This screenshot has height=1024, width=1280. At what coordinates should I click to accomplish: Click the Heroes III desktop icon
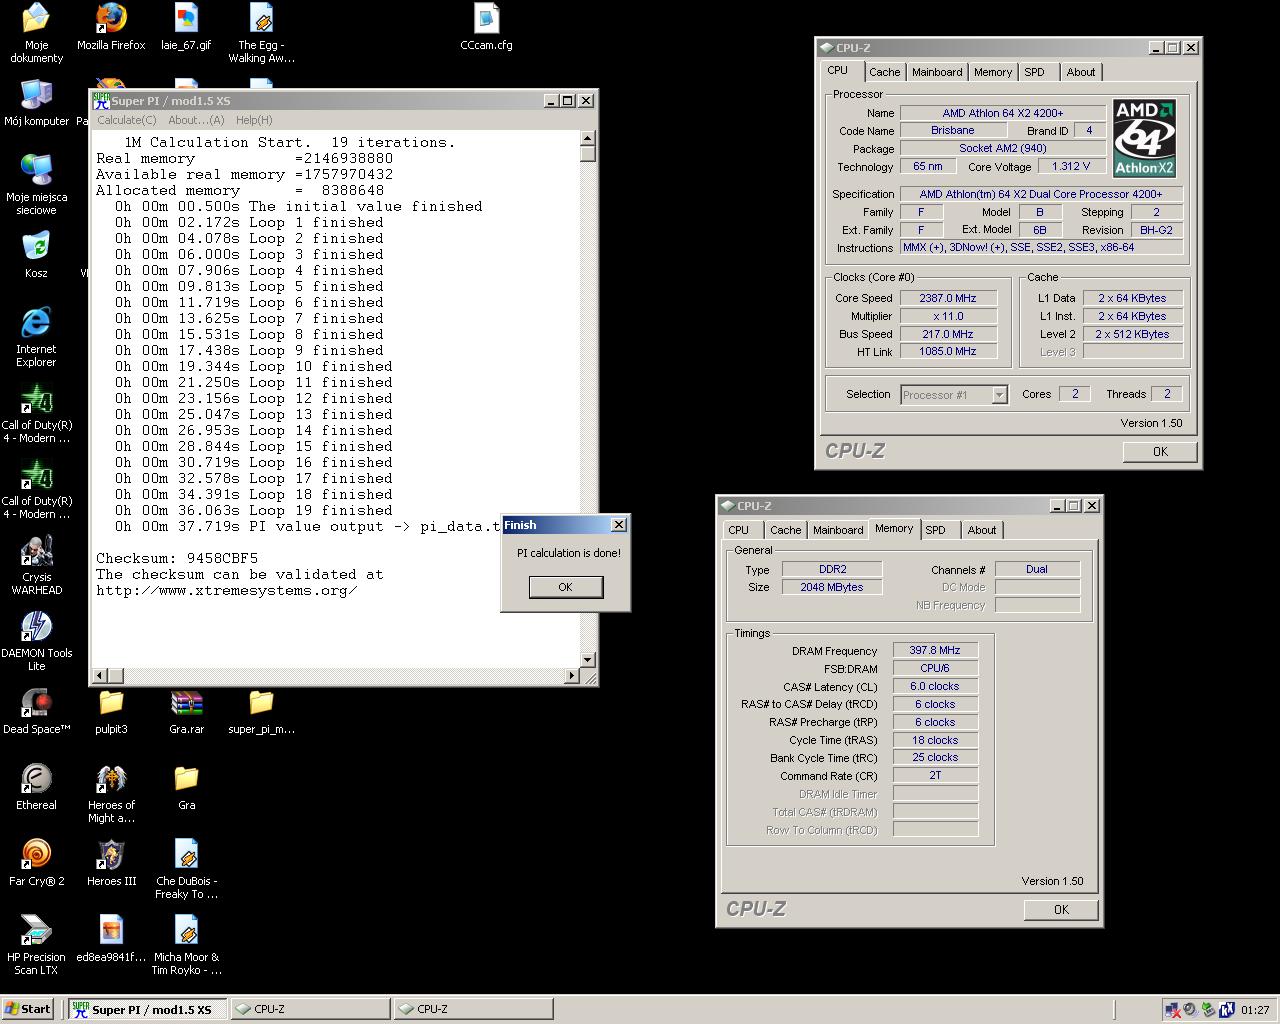tap(111, 856)
